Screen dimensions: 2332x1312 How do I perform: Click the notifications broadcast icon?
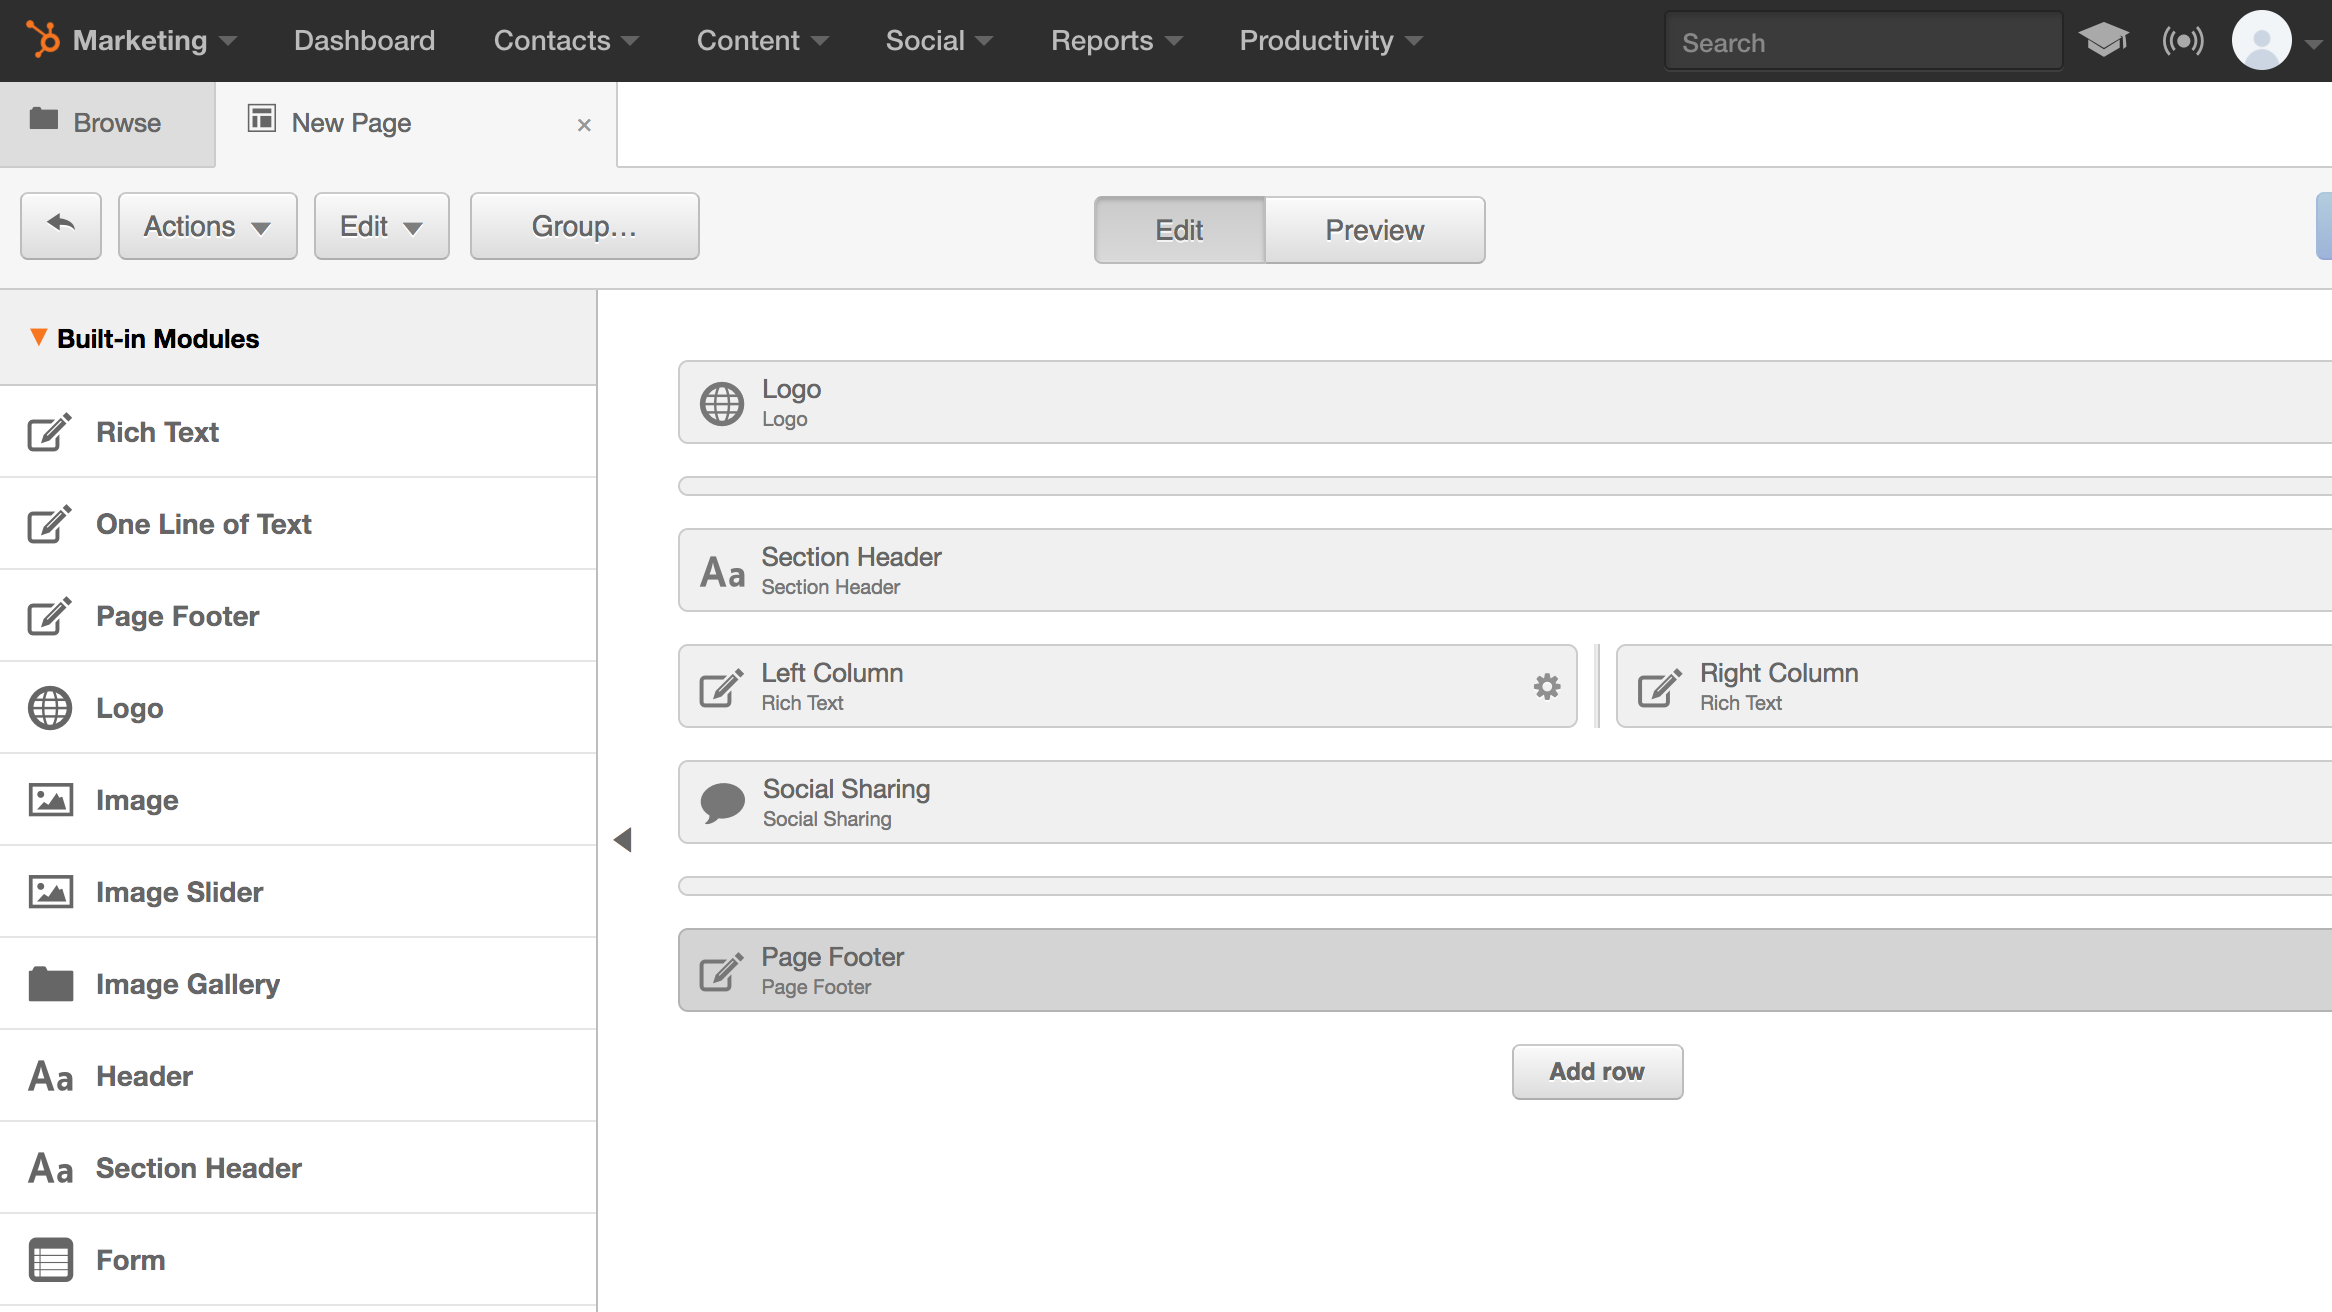point(2184,40)
